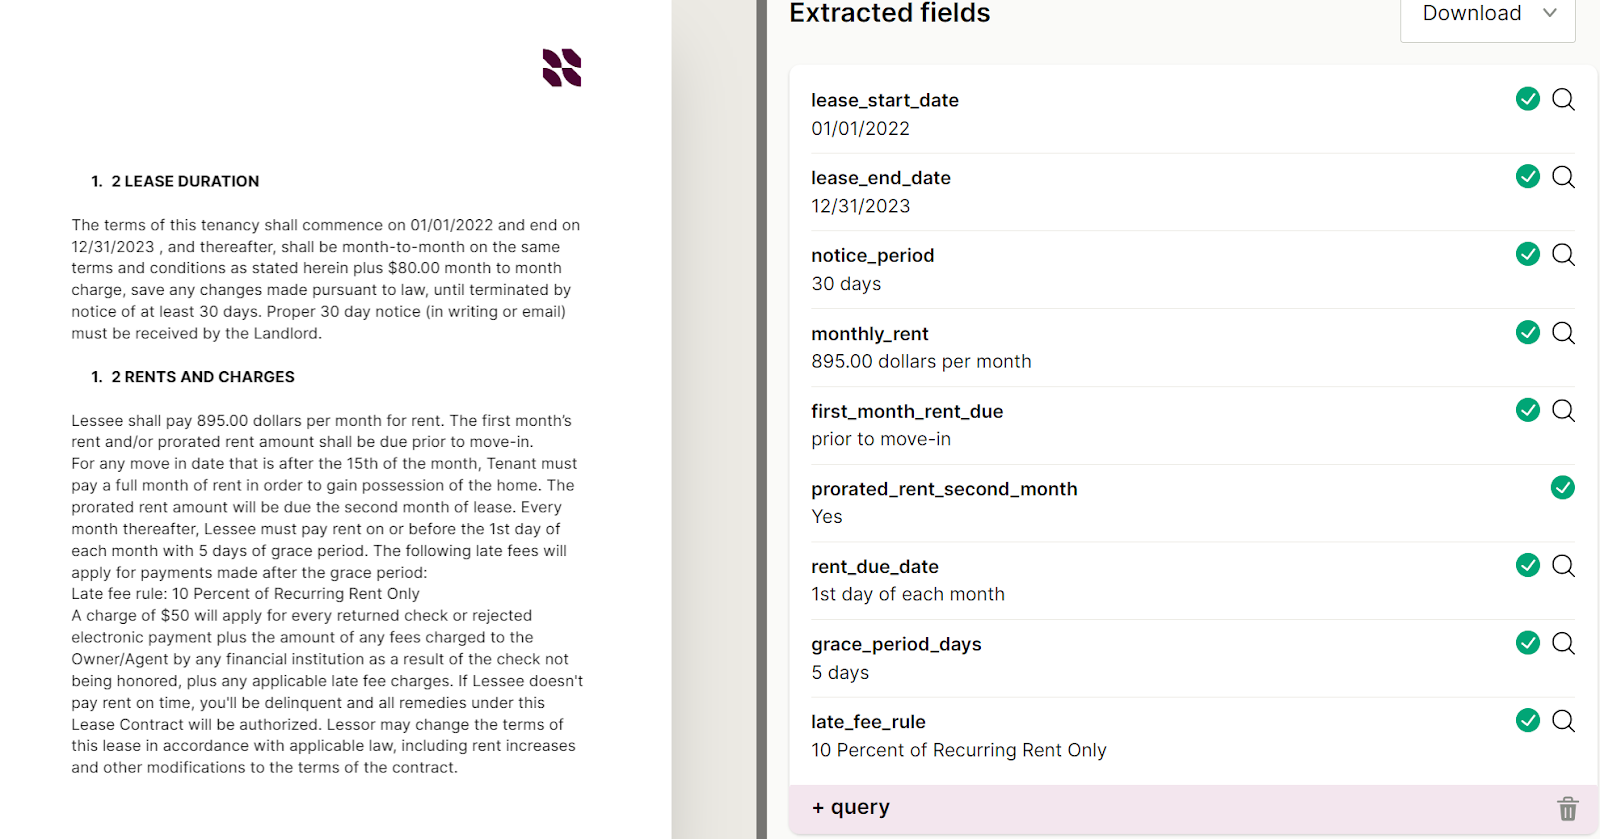The image size is (1600, 839).
Task: Select the monthly_rent field name
Action: click(x=870, y=334)
